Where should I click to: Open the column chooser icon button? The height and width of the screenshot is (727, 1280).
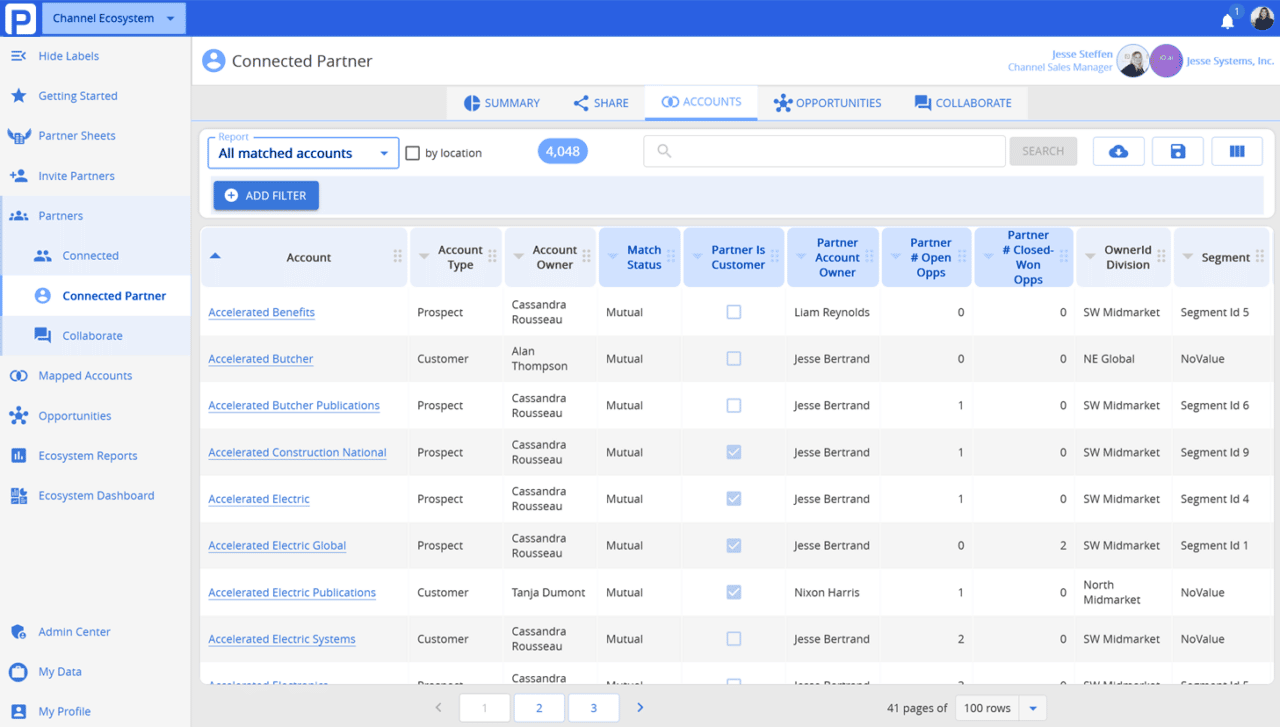[x=1237, y=151]
